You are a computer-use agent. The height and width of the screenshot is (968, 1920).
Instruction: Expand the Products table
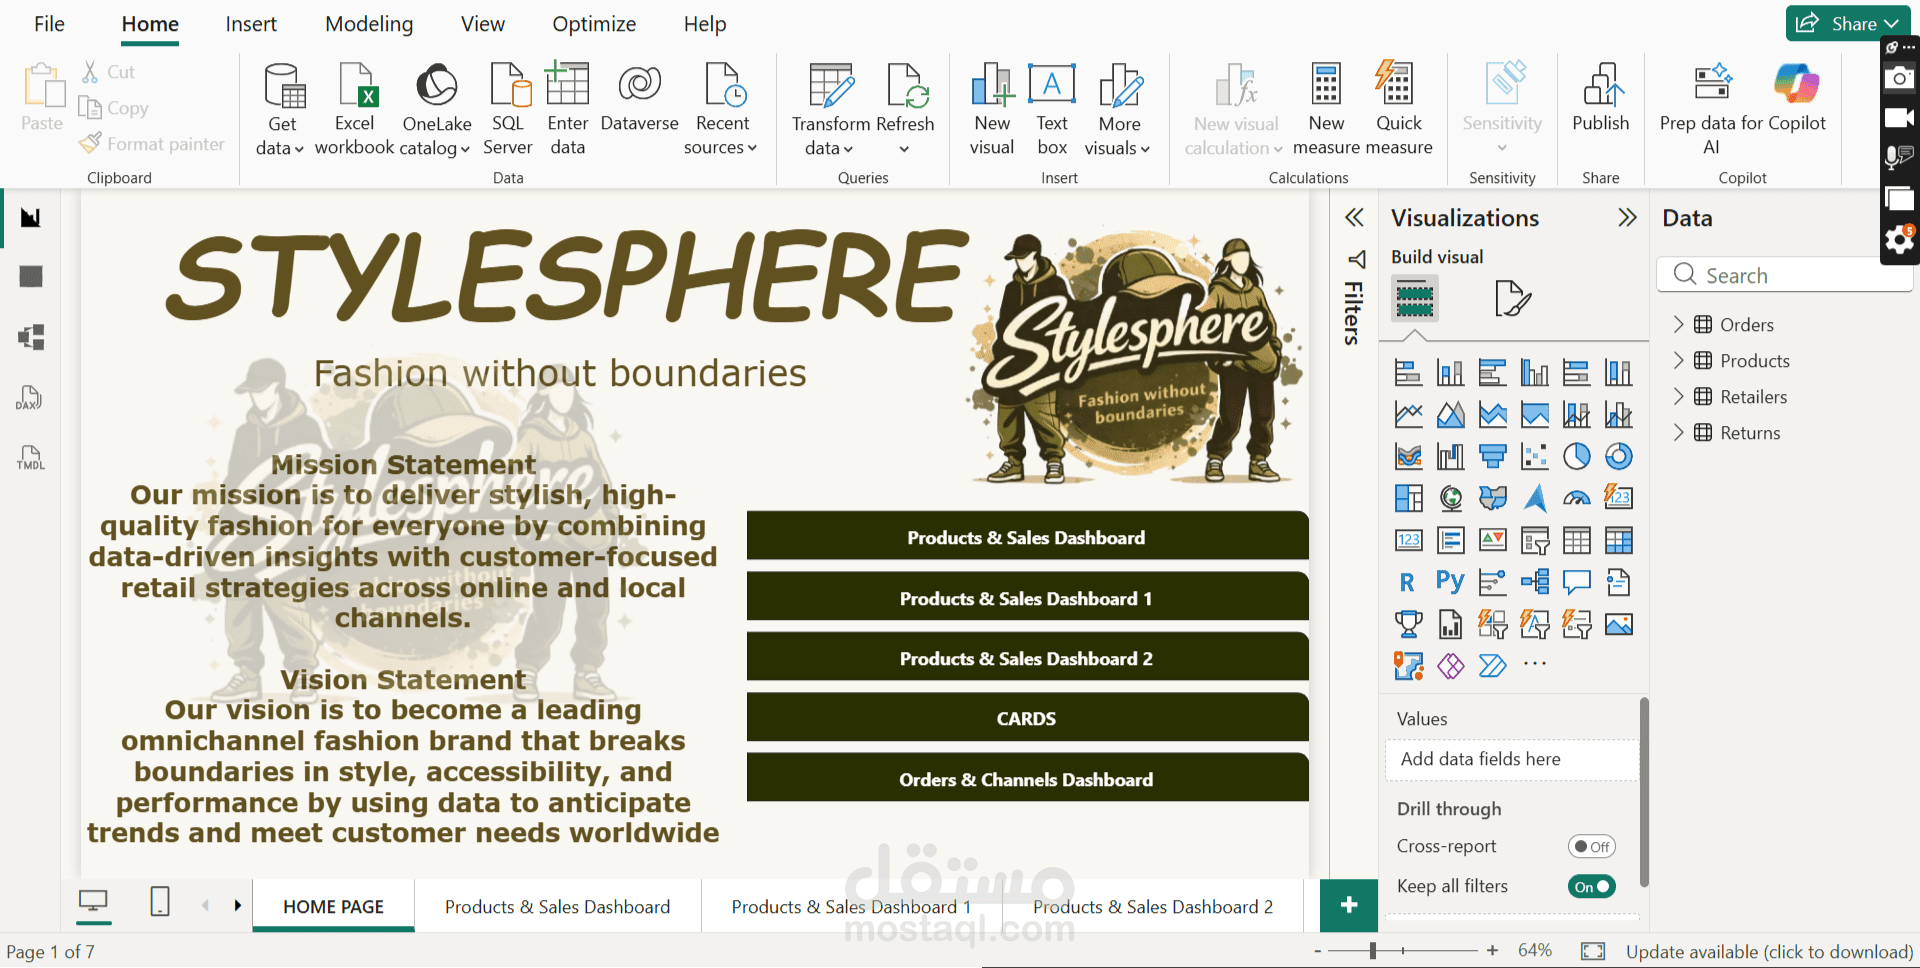coord(1679,360)
